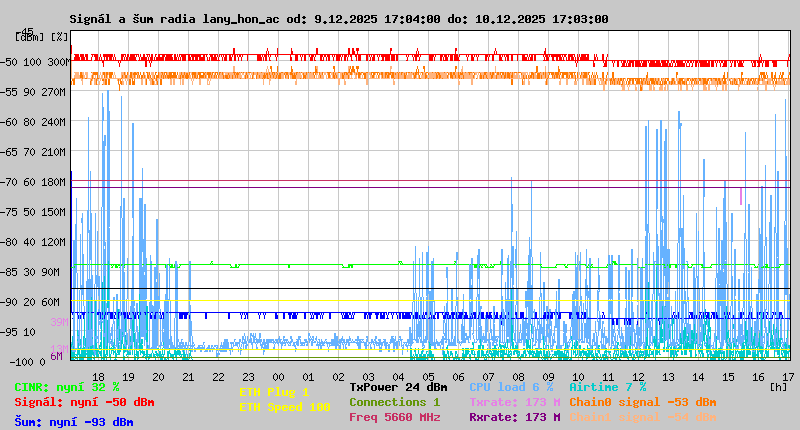Viewport: 800px width, 430px height.
Task: Click the '-95 10' y-axis label
Action: 18,333
